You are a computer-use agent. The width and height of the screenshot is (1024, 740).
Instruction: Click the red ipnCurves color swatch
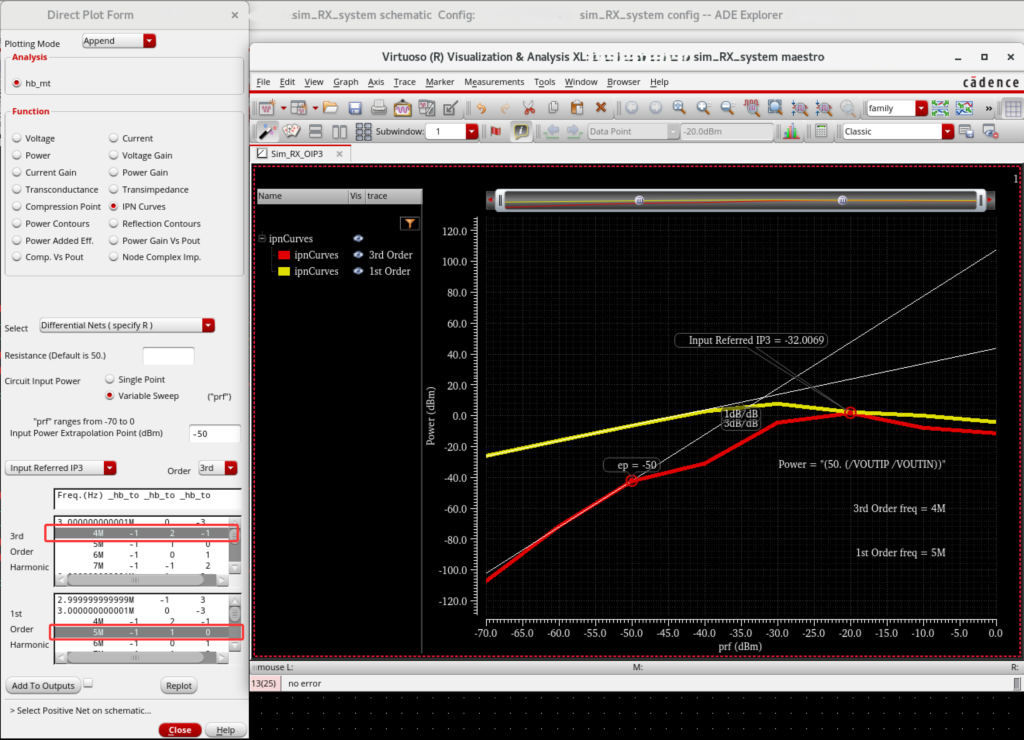[284, 255]
